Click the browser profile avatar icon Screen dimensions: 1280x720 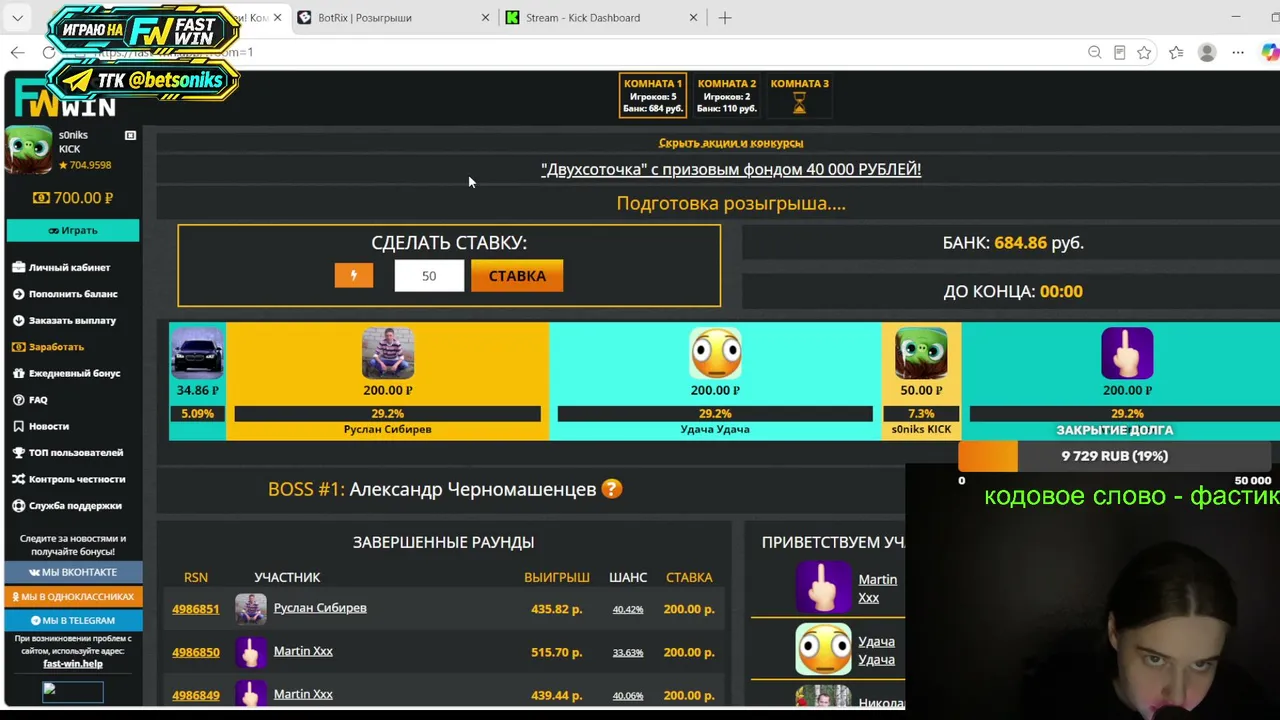(1207, 52)
